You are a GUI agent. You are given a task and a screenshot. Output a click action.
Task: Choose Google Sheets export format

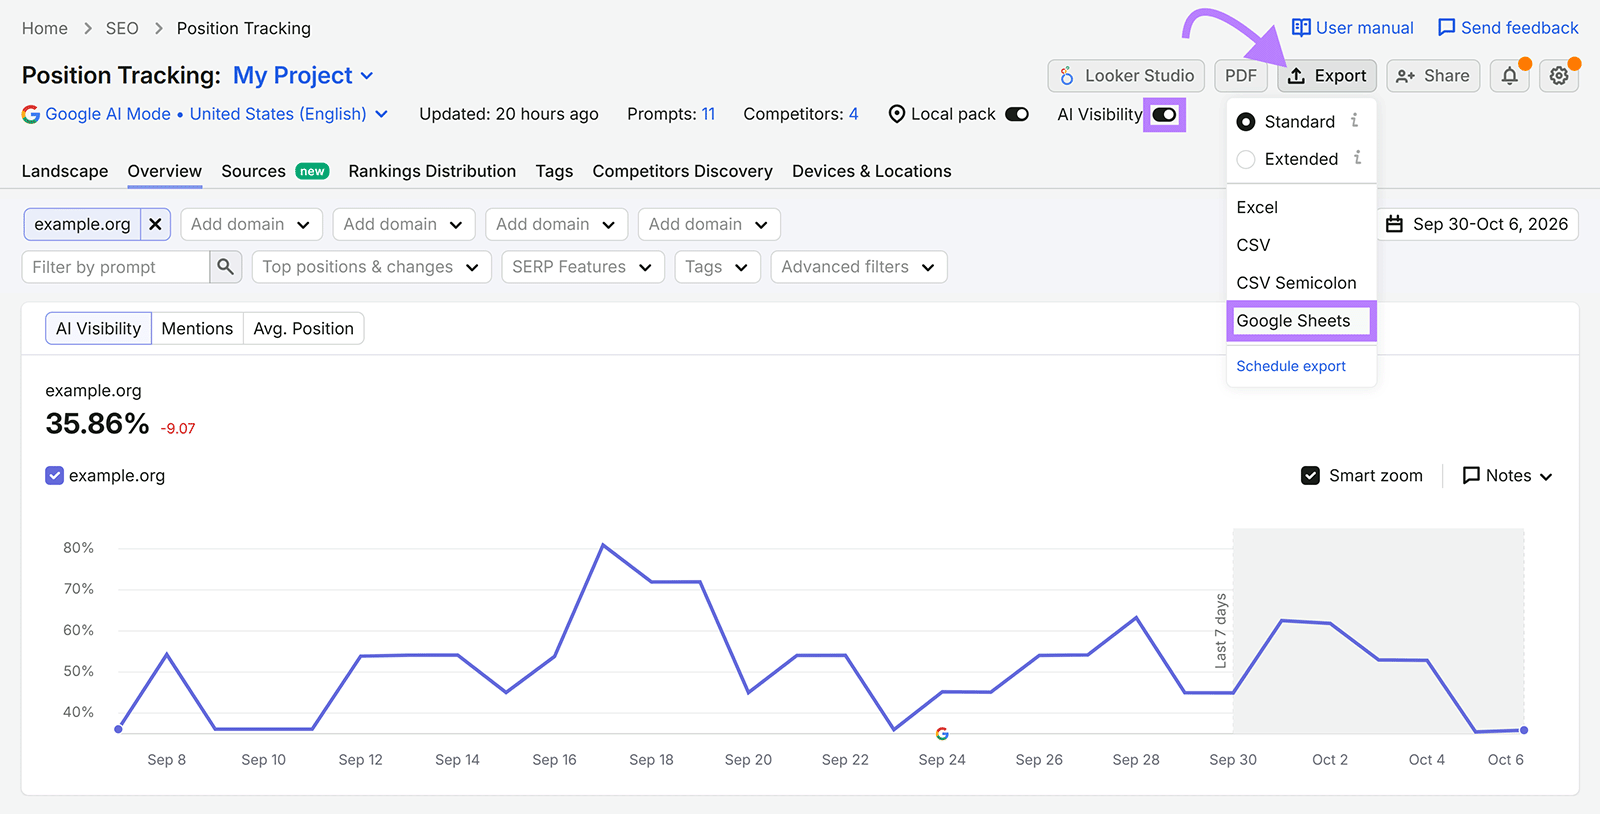(1301, 321)
